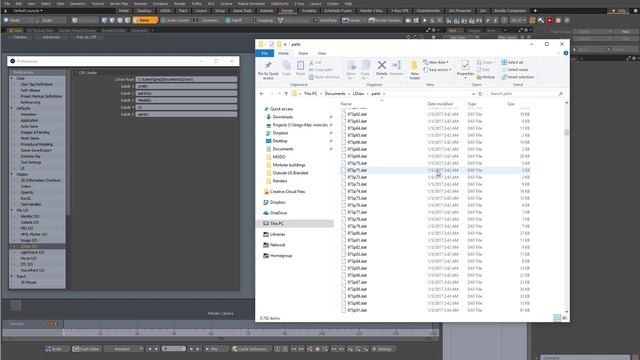This screenshot has height=360, width=640.
Task: Click Select none in Explorer ribbon
Action: 515,70
